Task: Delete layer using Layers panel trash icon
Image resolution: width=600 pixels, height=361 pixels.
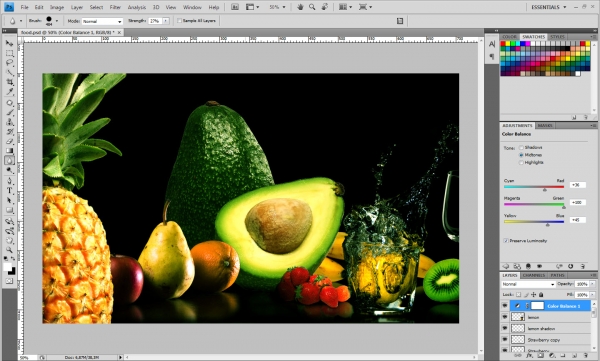Action: (585, 356)
